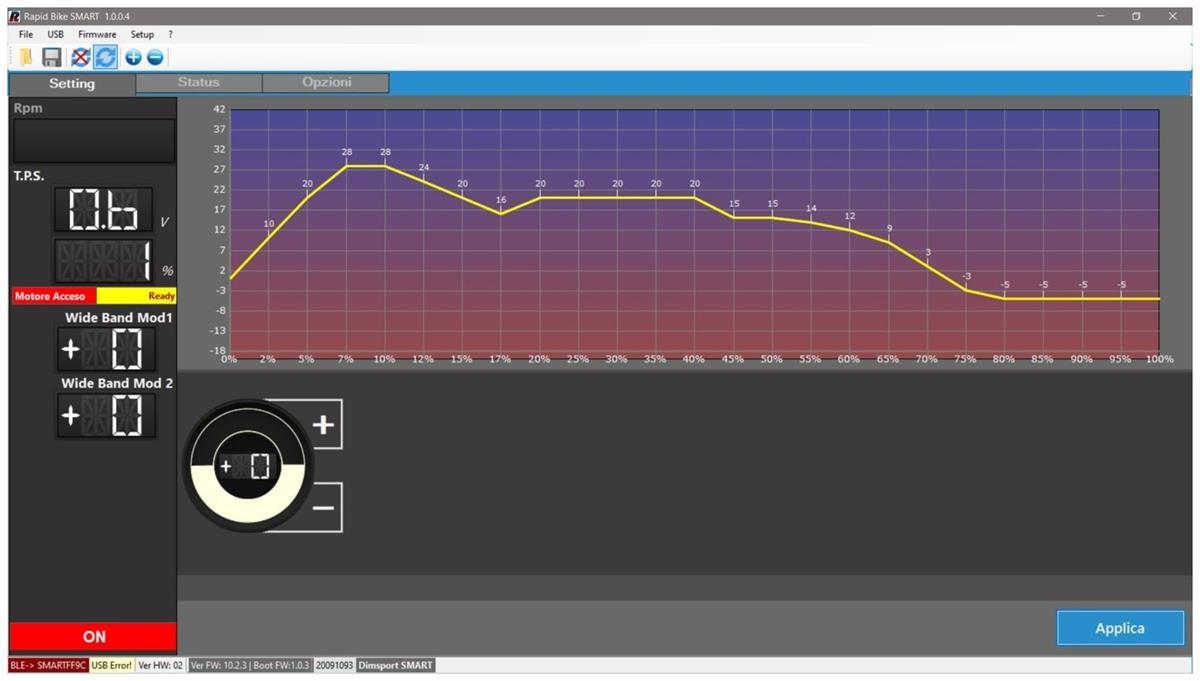Open the Firmware menu
Image resolution: width=1200 pixels, height=681 pixels.
coord(97,34)
